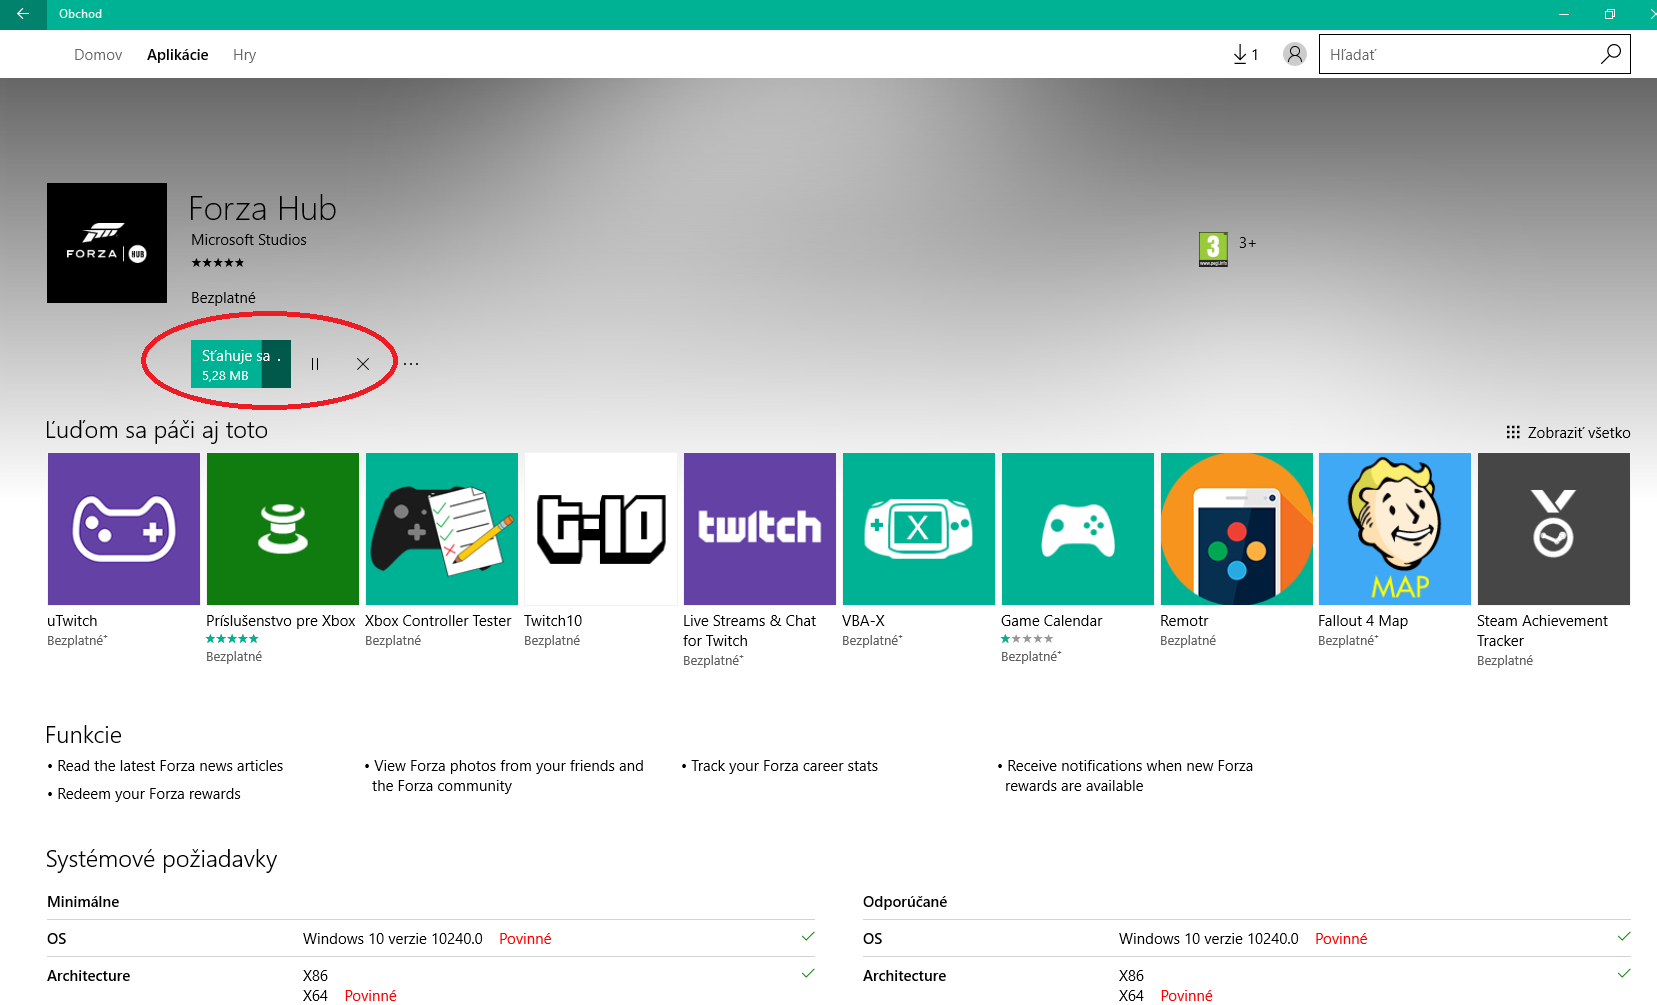Screen dimensions: 1657x1005
Task: Click the Systémové požiadavky heading
Action: coord(162,859)
